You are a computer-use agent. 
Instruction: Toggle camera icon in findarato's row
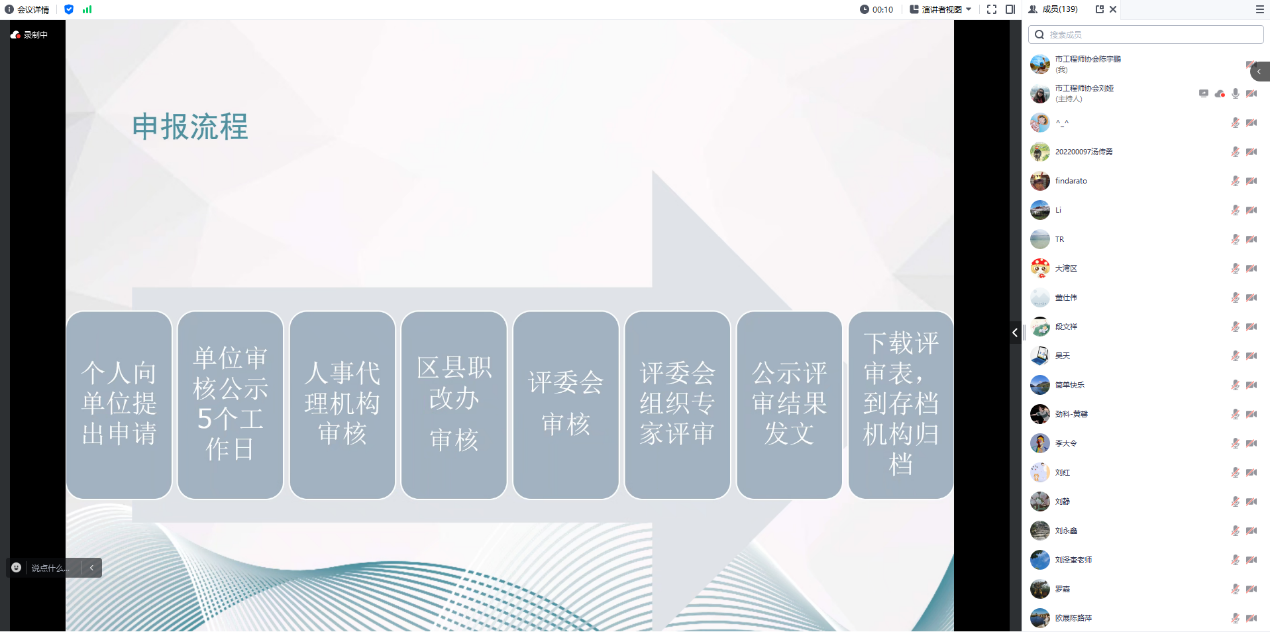click(1251, 181)
